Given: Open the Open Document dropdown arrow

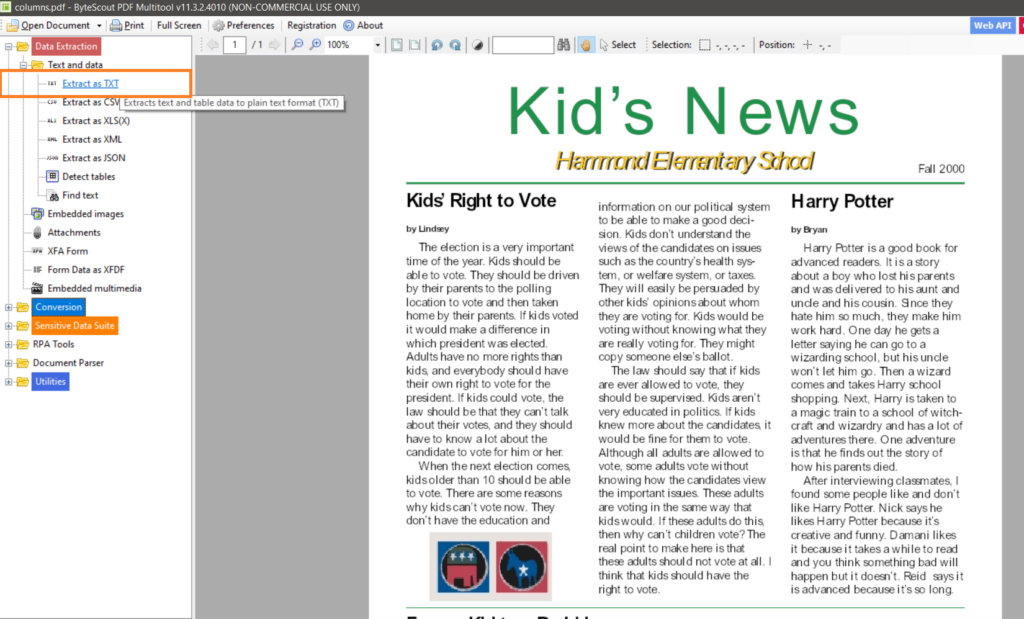Looking at the screenshot, I should [x=99, y=25].
